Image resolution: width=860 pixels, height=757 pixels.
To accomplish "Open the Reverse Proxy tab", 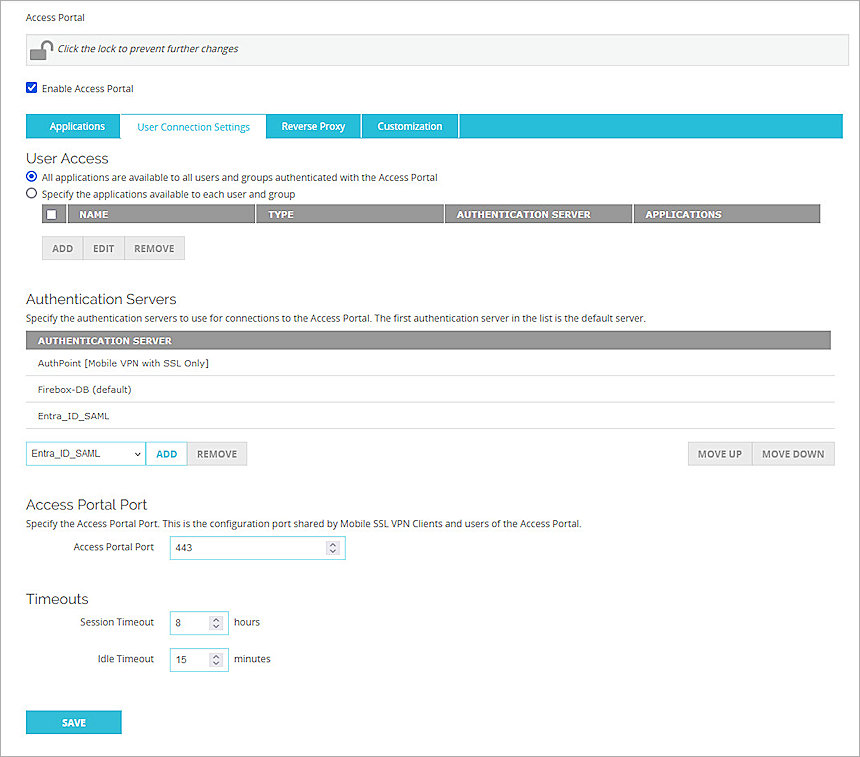I will tap(312, 126).
